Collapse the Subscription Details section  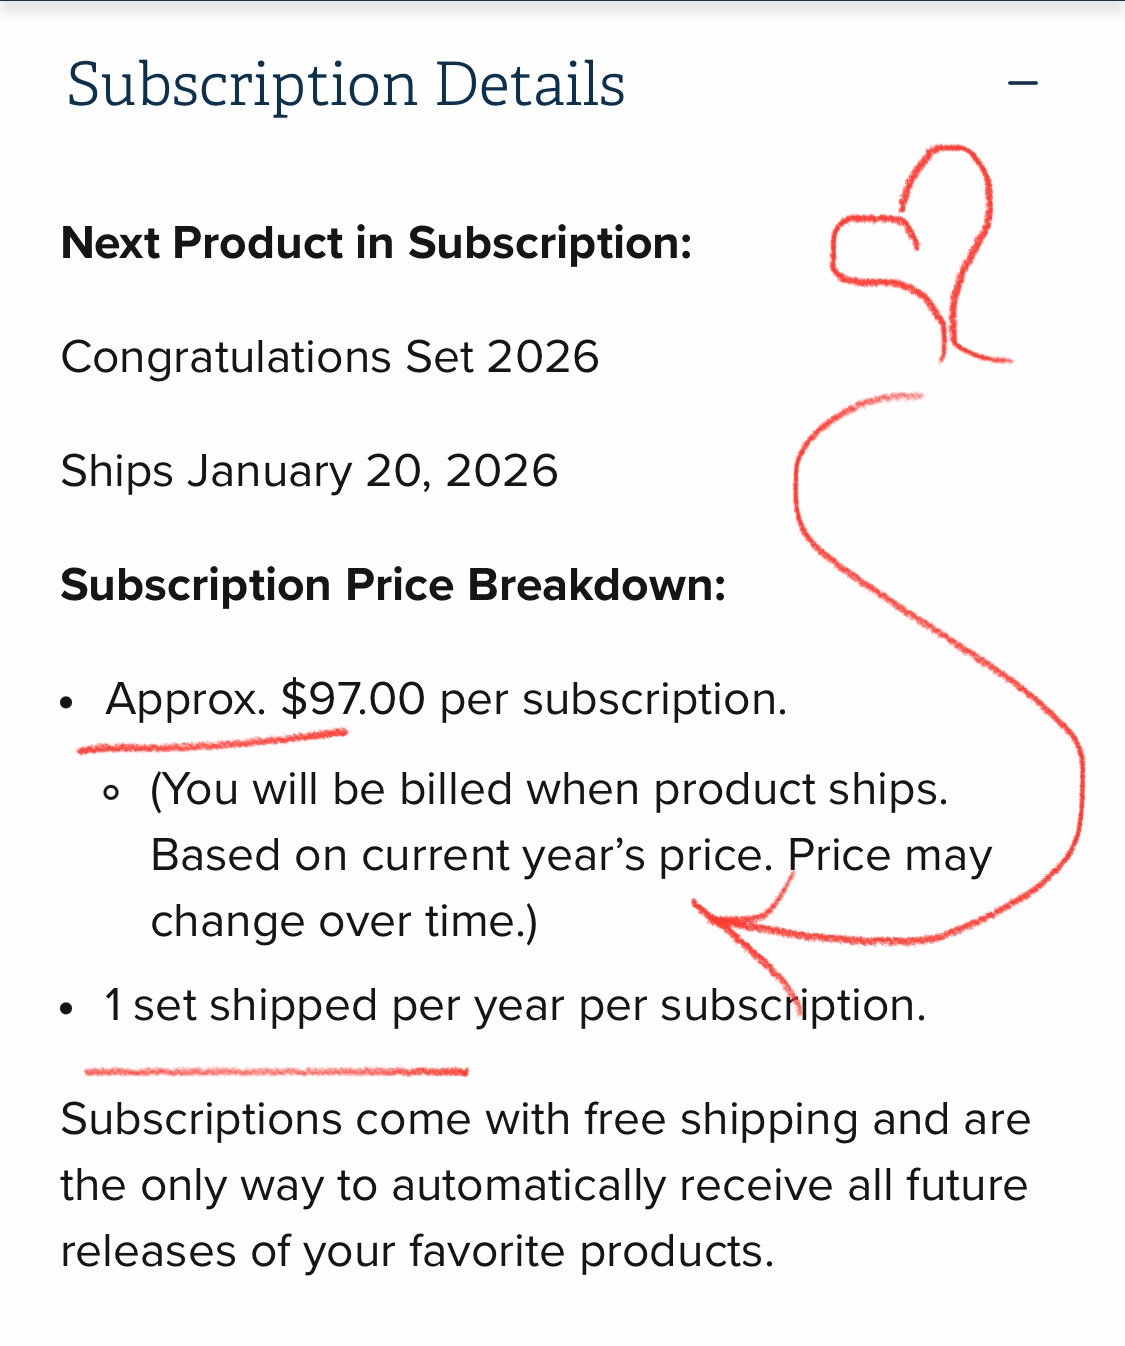click(1022, 84)
